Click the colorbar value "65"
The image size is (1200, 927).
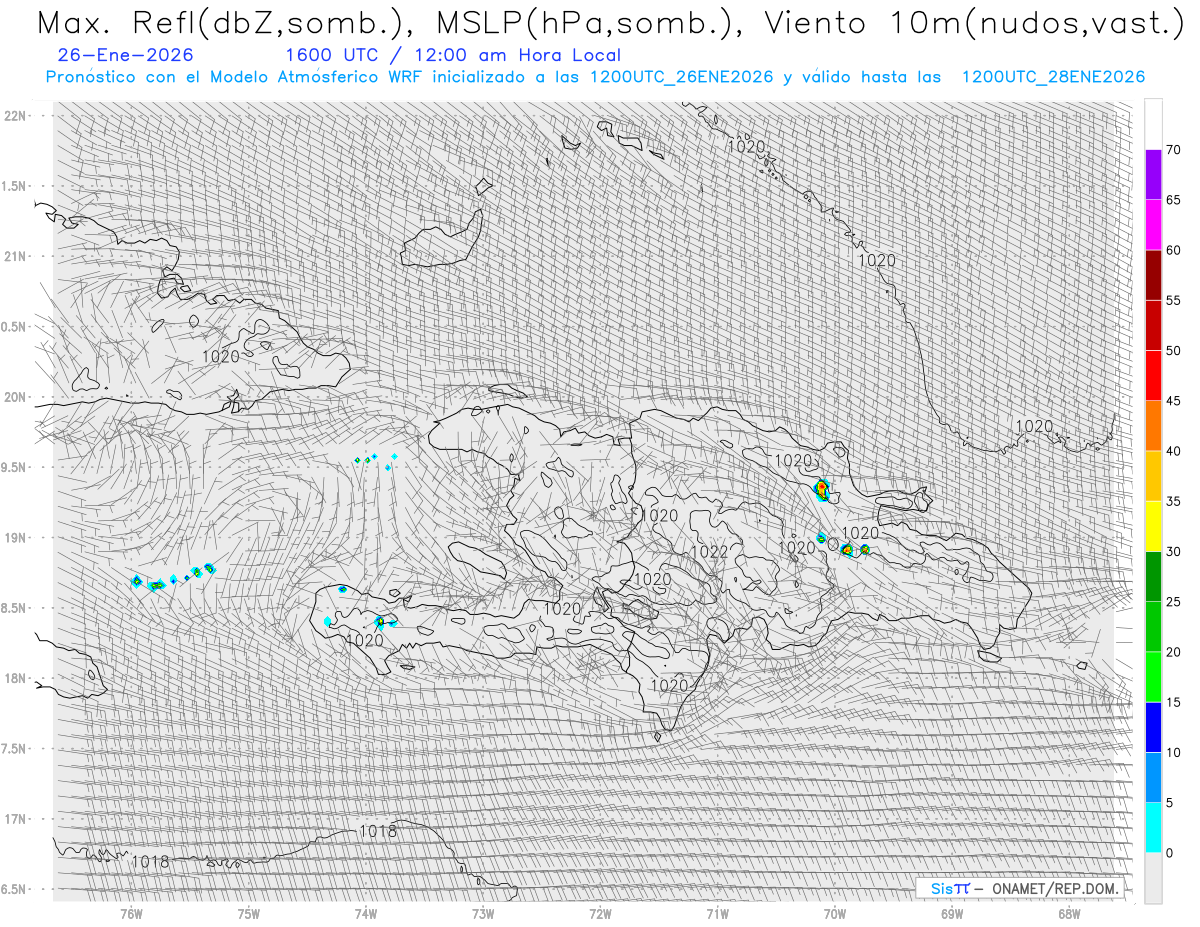click(1174, 200)
